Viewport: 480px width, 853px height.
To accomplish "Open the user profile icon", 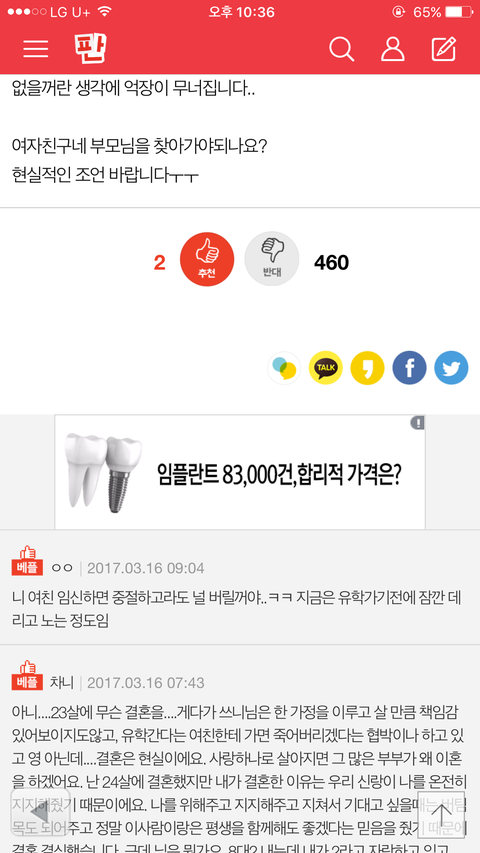I will click(x=392, y=50).
